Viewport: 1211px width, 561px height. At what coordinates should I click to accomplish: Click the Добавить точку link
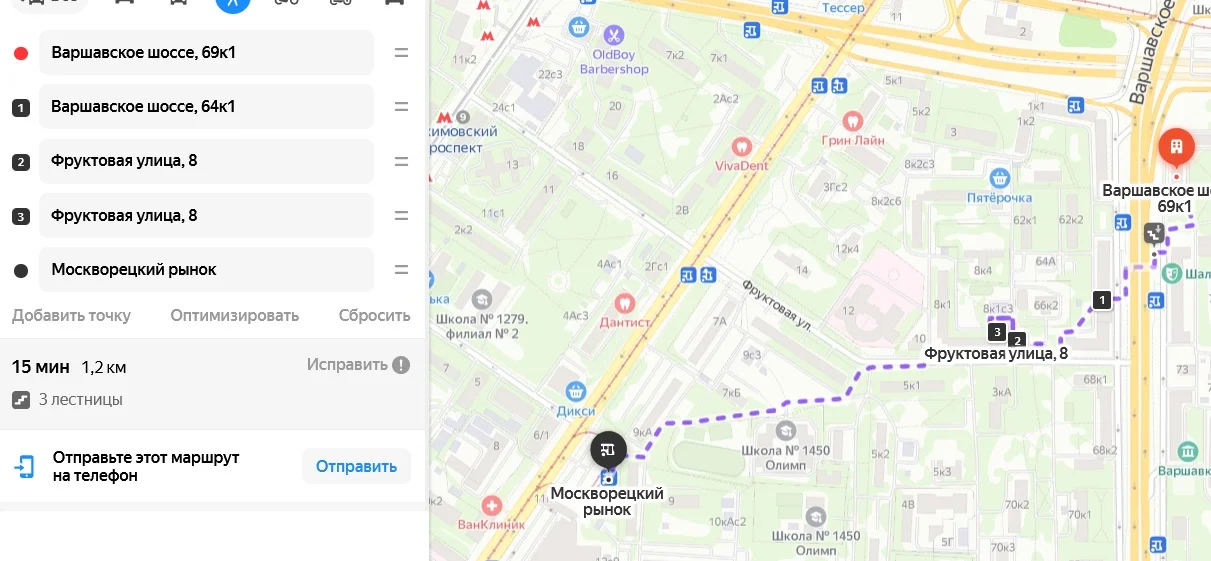pyautogui.click(x=71, y=315)
